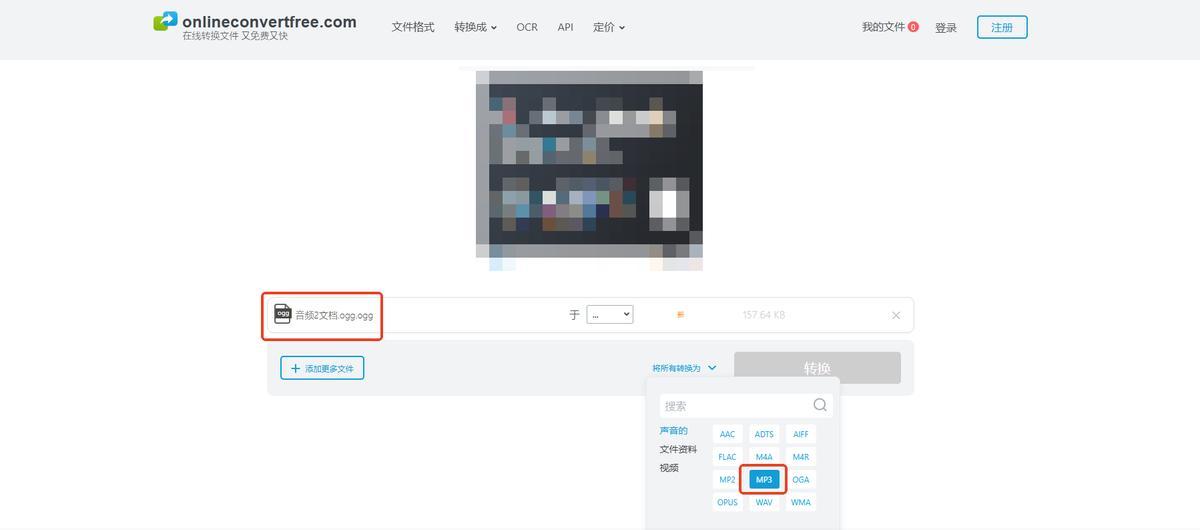Expand the 将所有转换为 dropdown
This screenshot has height=530, width=1200.
pyautogui.click(x=684, y=368)
